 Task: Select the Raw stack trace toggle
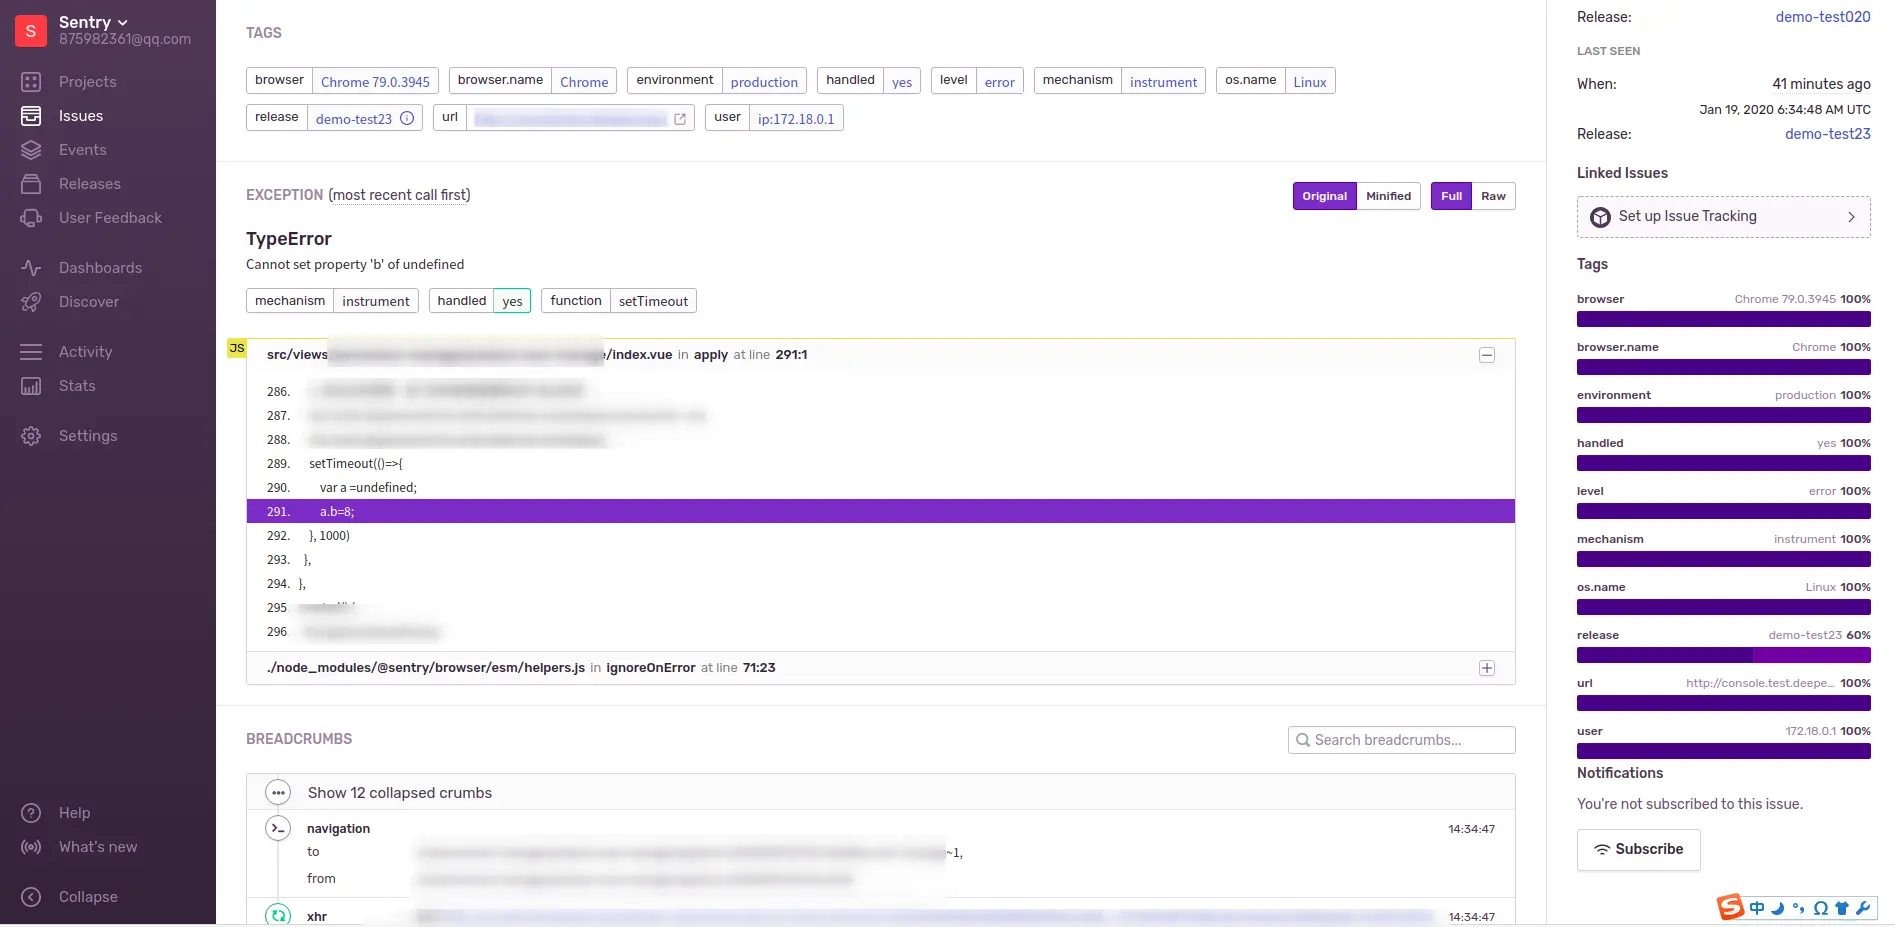[1493, 196]
